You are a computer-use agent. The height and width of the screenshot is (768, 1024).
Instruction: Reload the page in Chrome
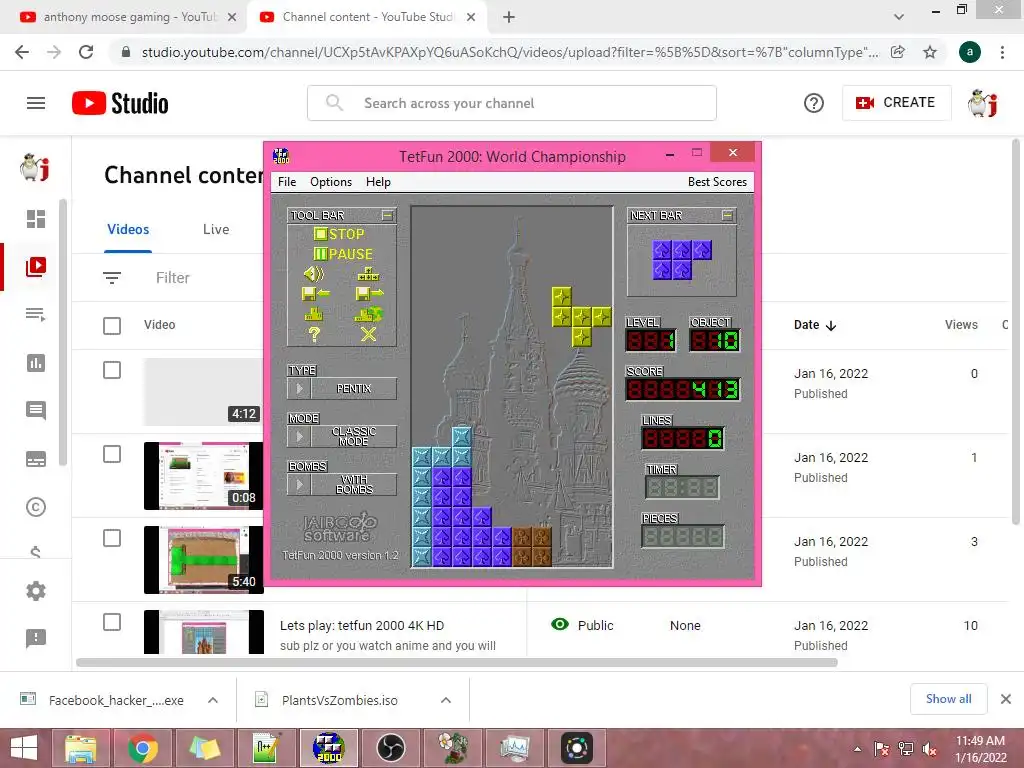pos(86,52)
